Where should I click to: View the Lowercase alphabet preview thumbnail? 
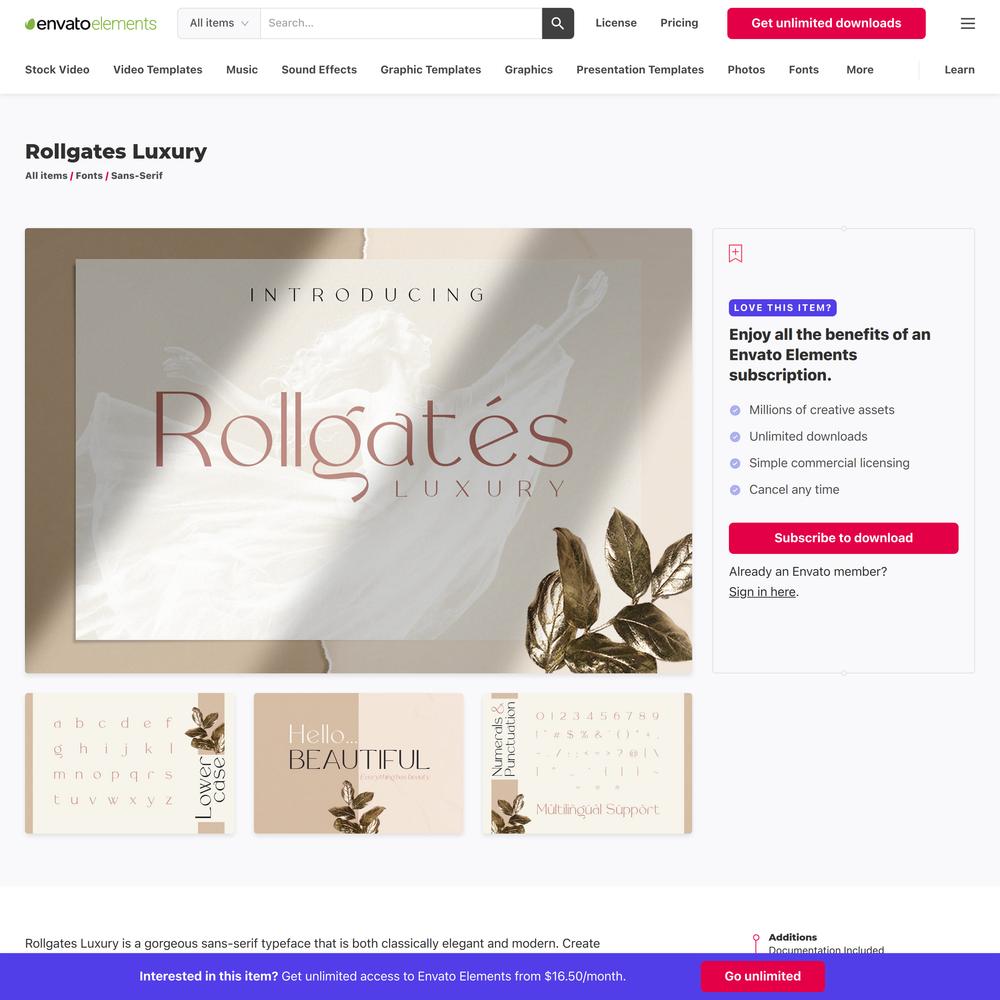[x=129, y=763]
